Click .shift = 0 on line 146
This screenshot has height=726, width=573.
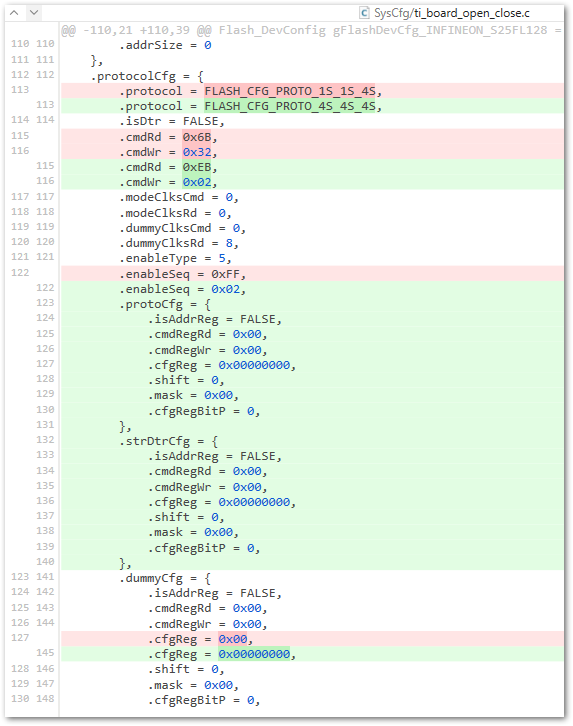tap(186, 670)
